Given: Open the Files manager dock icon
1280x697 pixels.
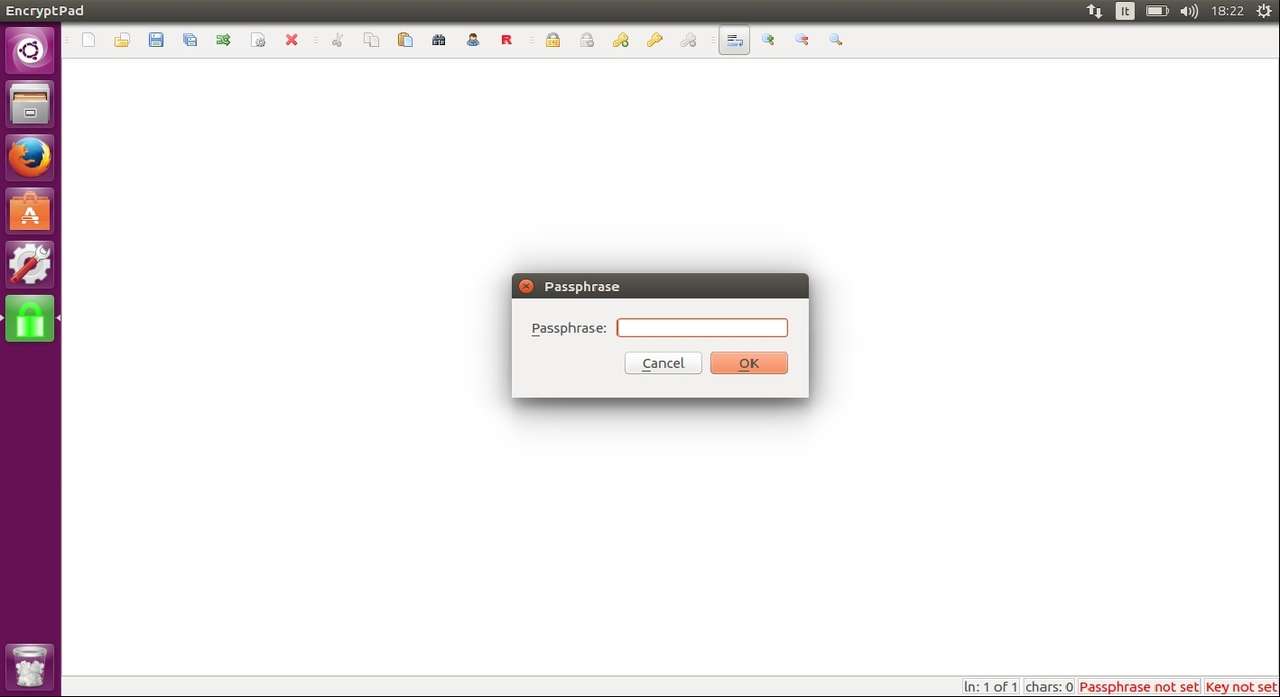Looking at the screenshot, I should pos(30,104).
